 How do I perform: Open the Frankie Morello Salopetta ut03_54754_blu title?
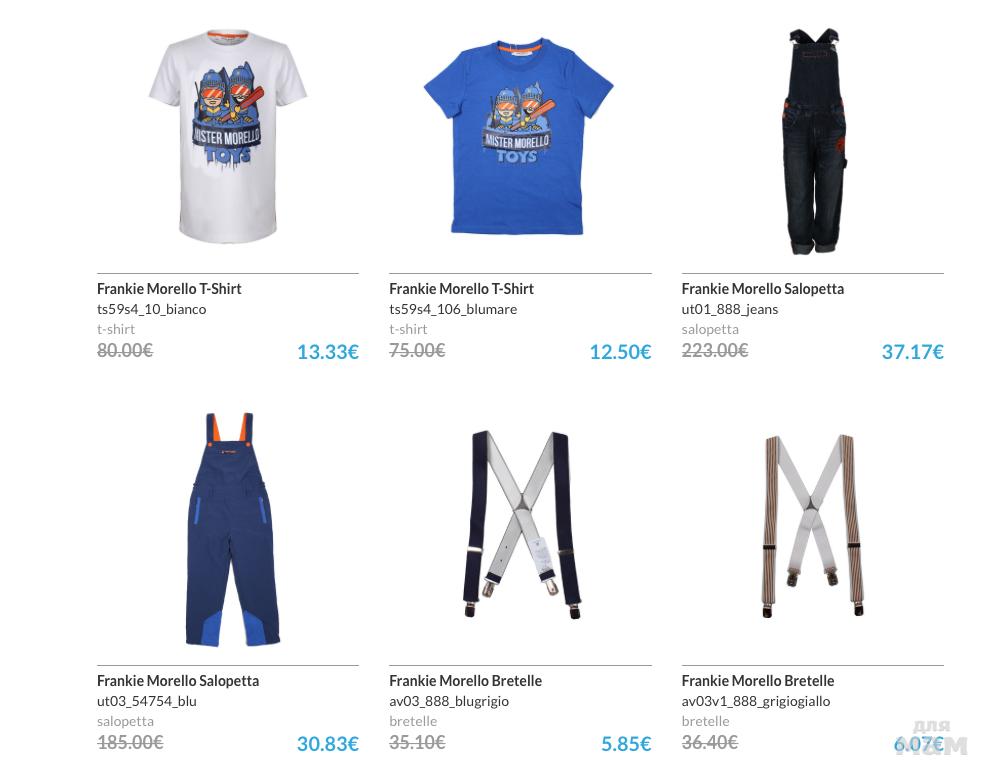178,681
